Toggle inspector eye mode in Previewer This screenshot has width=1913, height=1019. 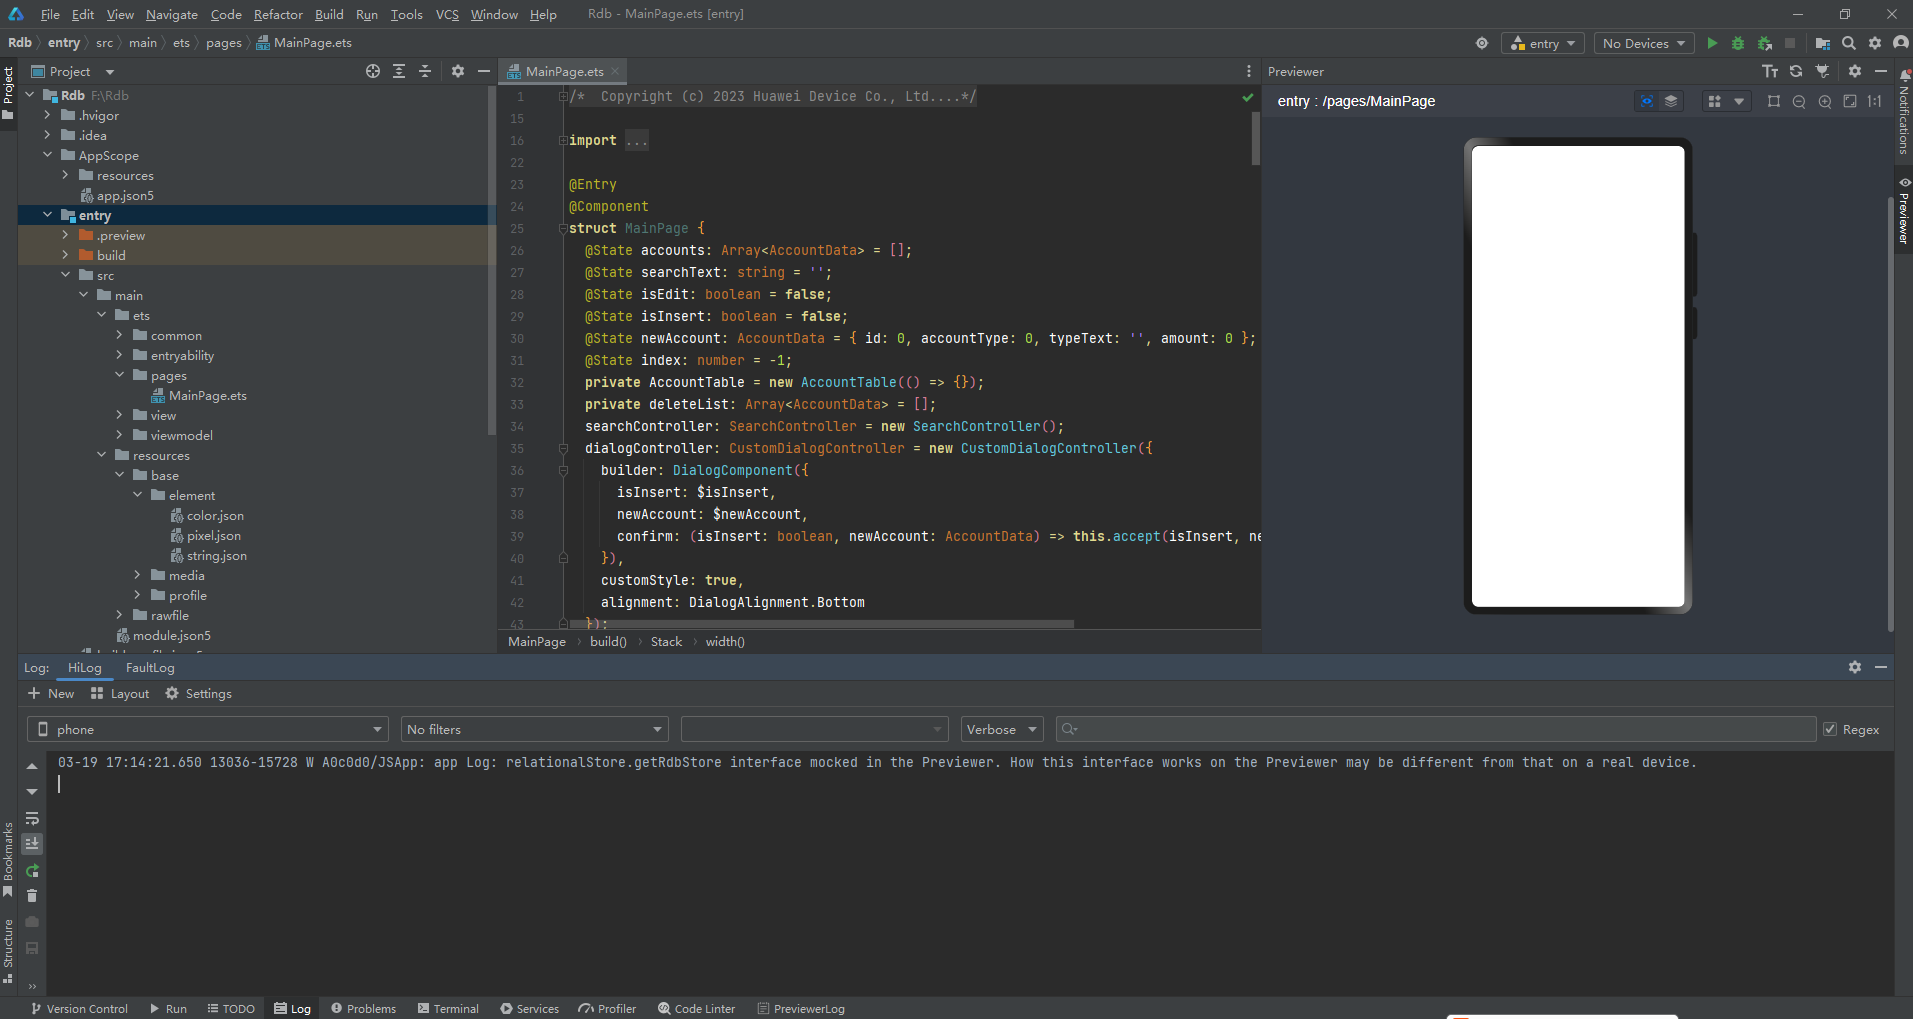1647,101
